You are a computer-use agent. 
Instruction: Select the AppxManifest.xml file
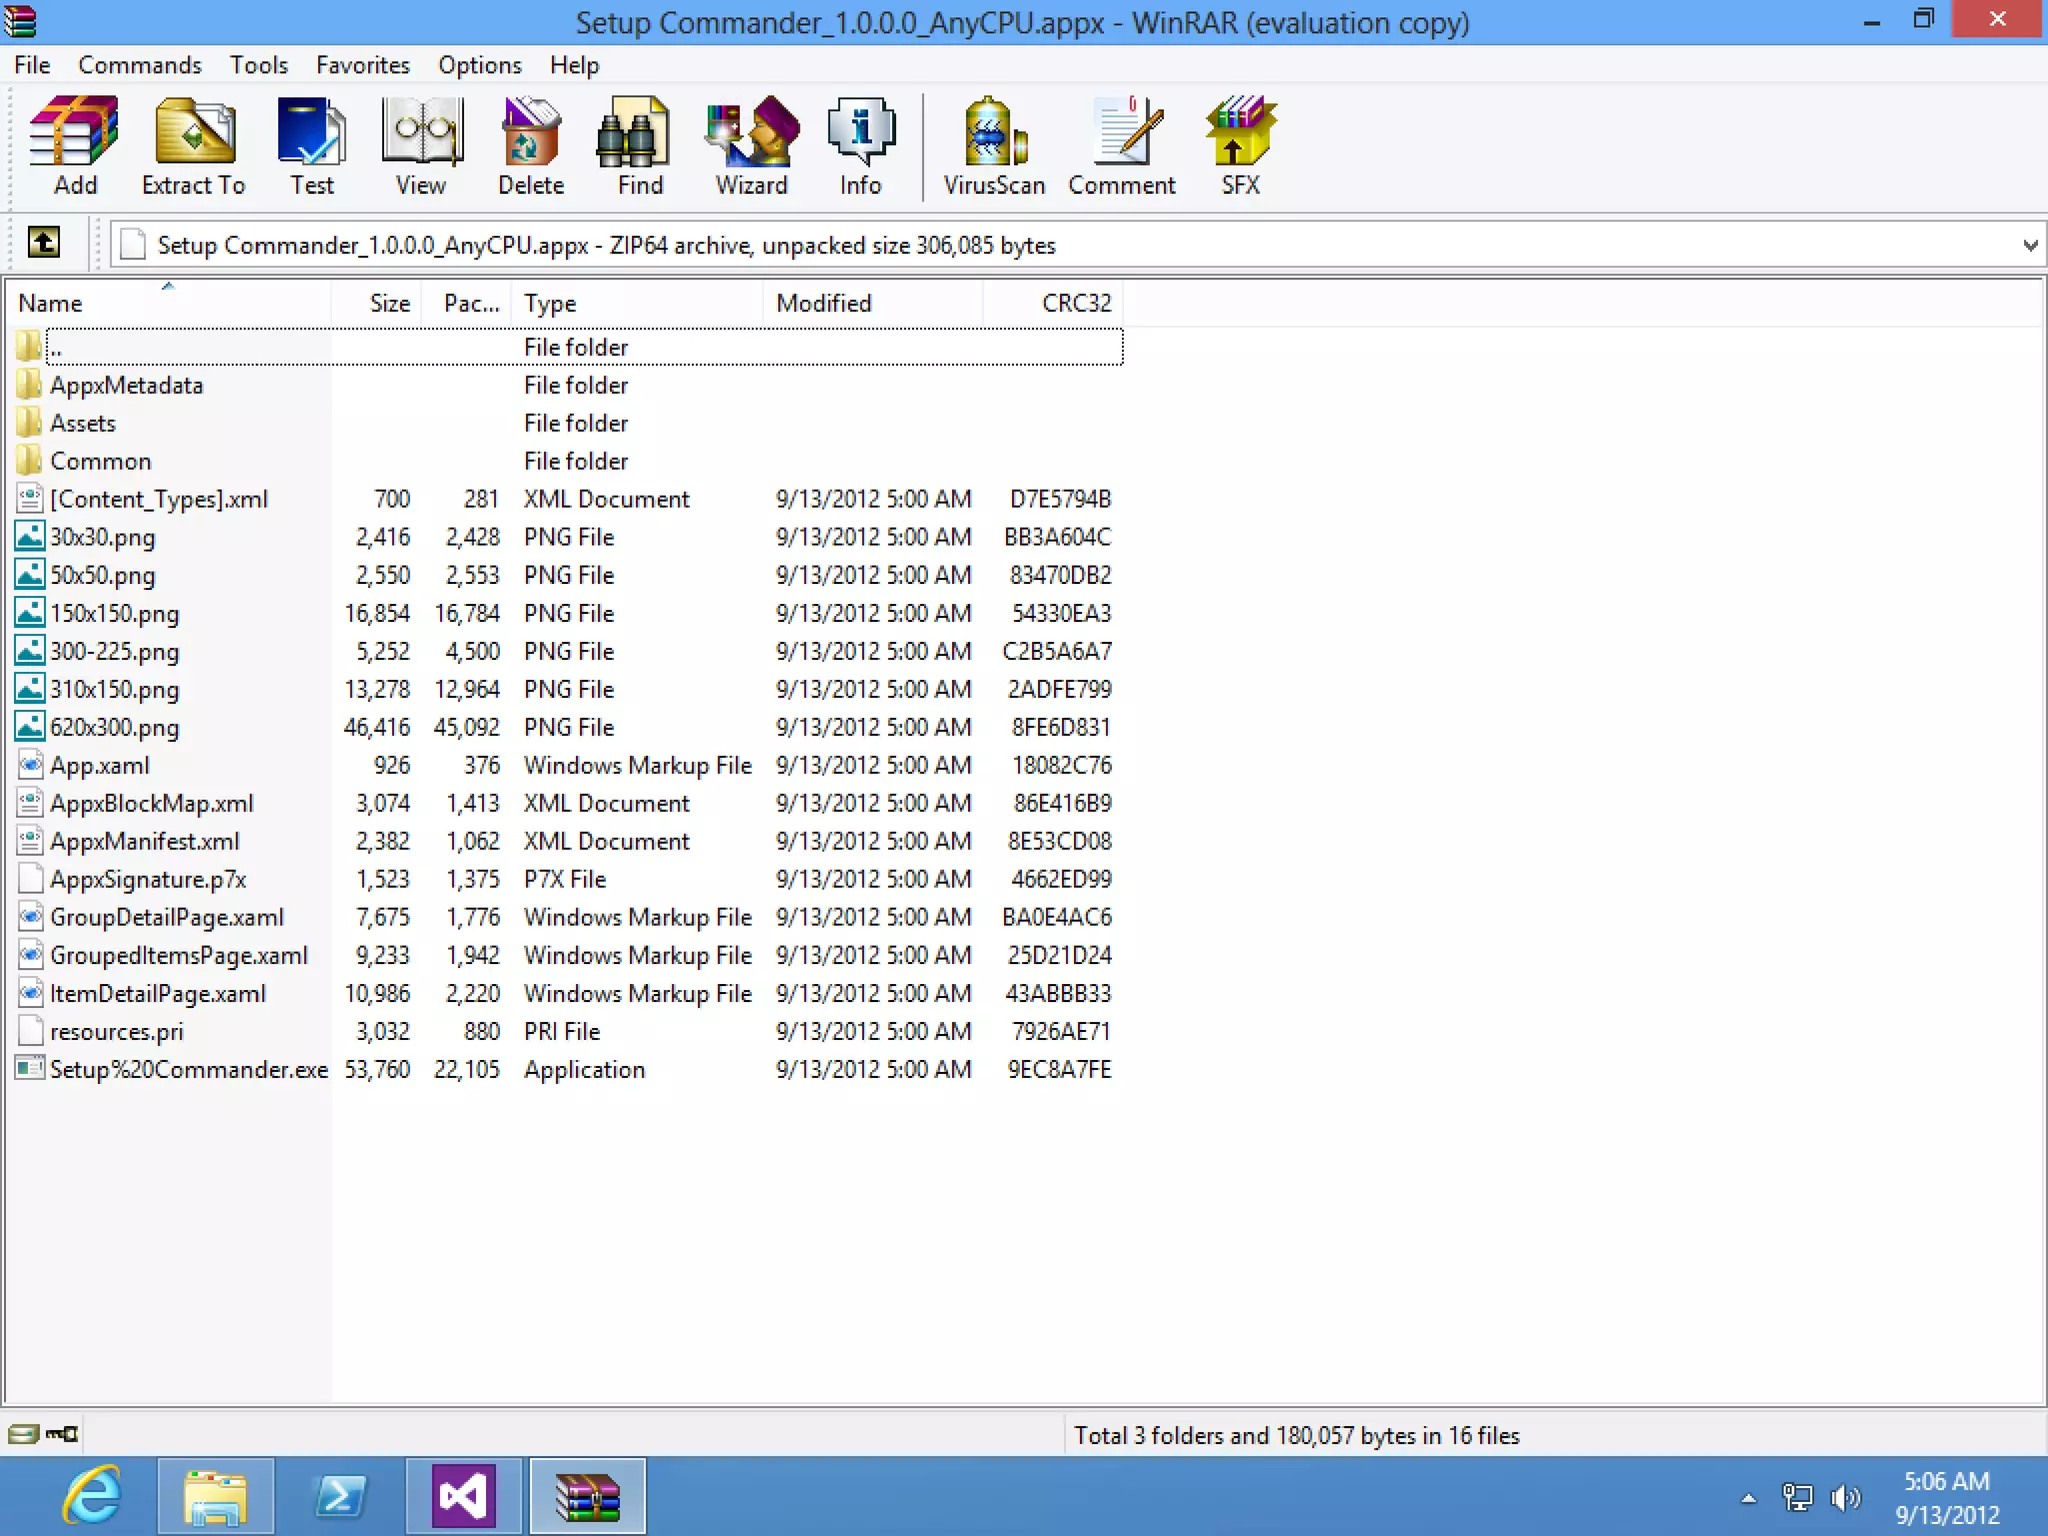pos(145,841)
